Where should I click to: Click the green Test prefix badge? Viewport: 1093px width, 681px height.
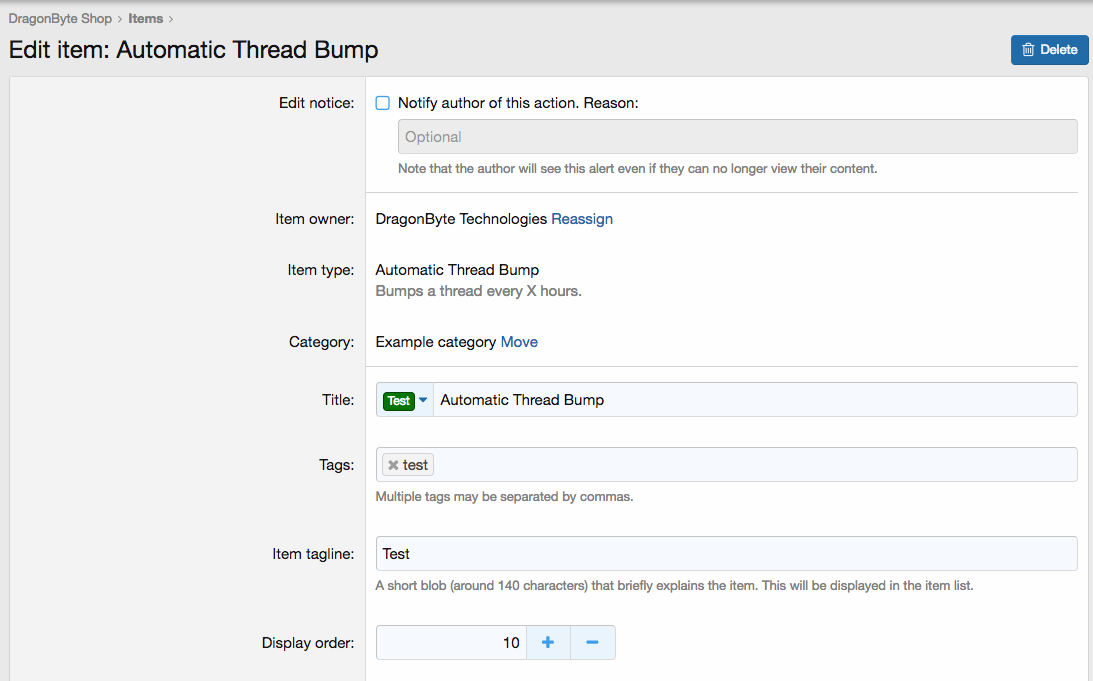tap(398, 401)
